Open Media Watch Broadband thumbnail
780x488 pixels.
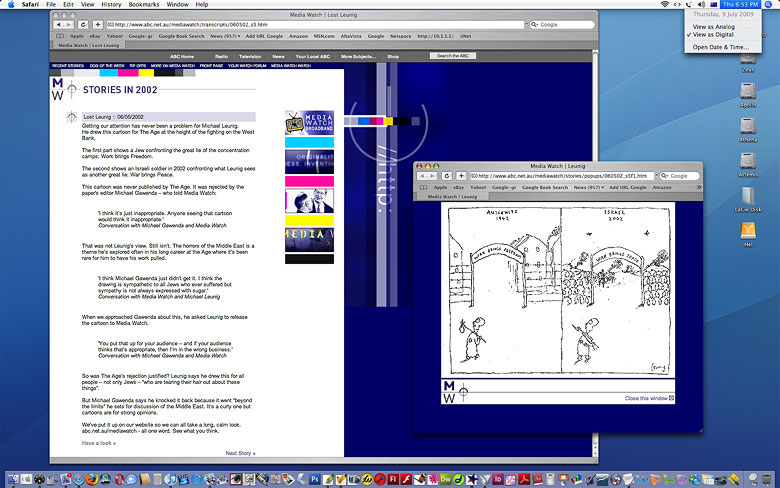click(309, 122)
